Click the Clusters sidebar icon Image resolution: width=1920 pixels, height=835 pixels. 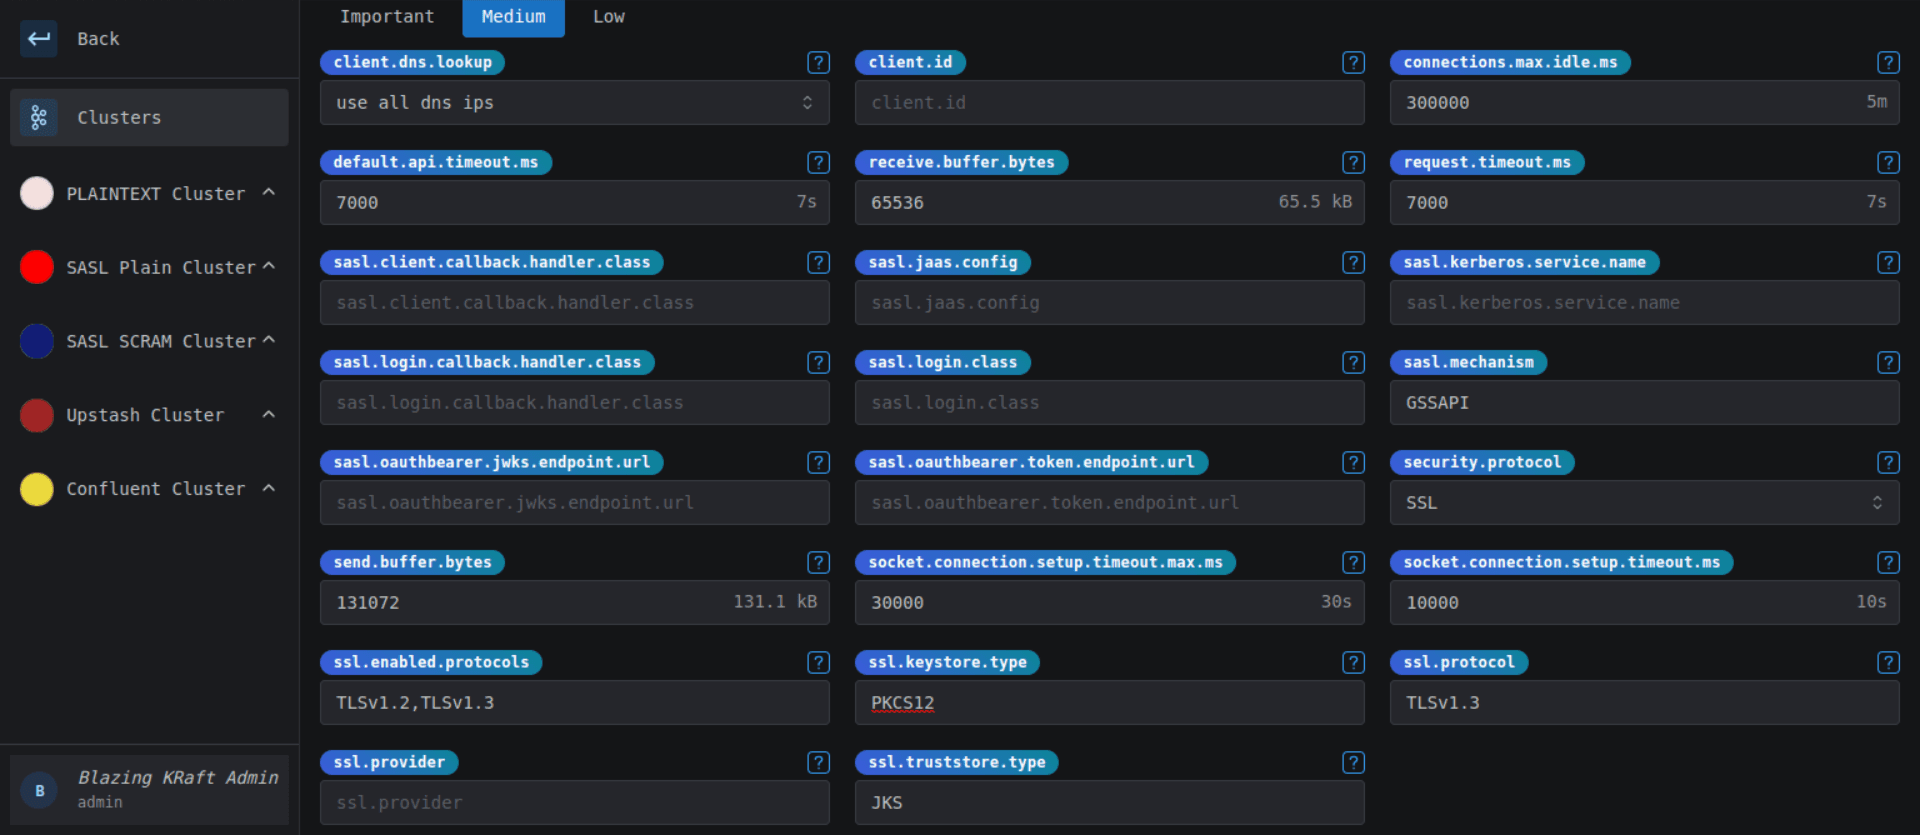click(x=39, y=117)
